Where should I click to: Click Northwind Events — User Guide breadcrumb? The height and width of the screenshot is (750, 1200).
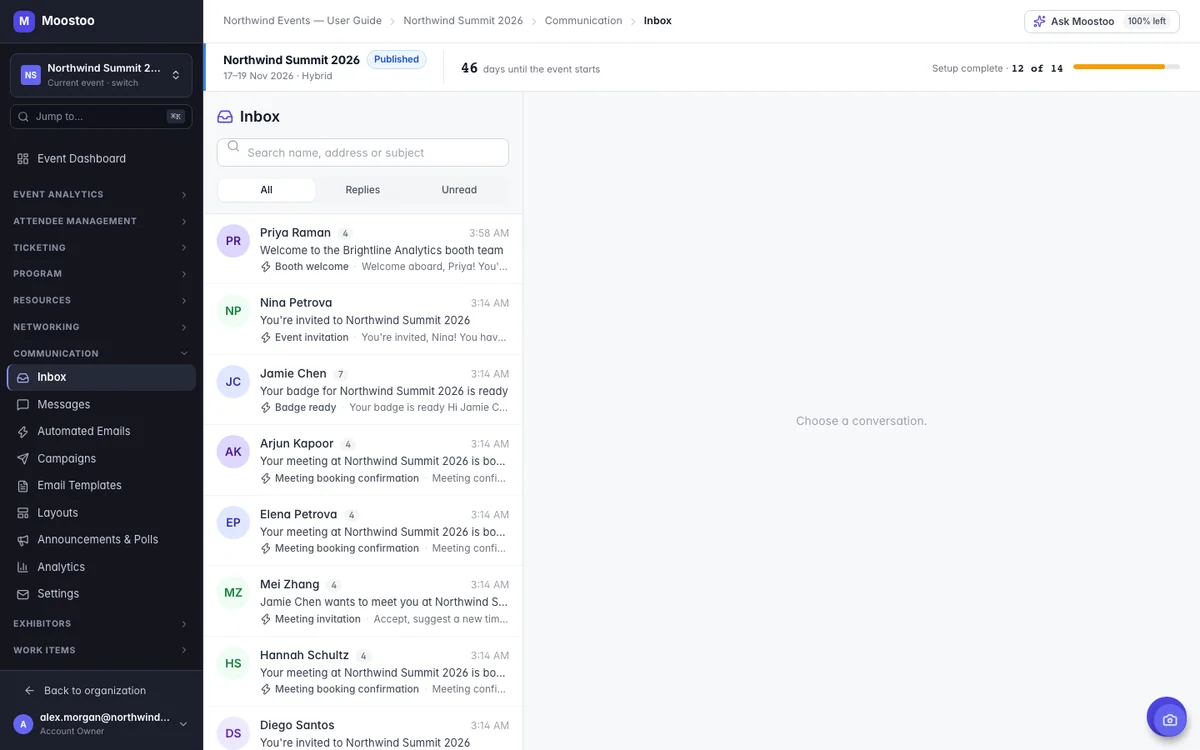click(x=302, y=21)
